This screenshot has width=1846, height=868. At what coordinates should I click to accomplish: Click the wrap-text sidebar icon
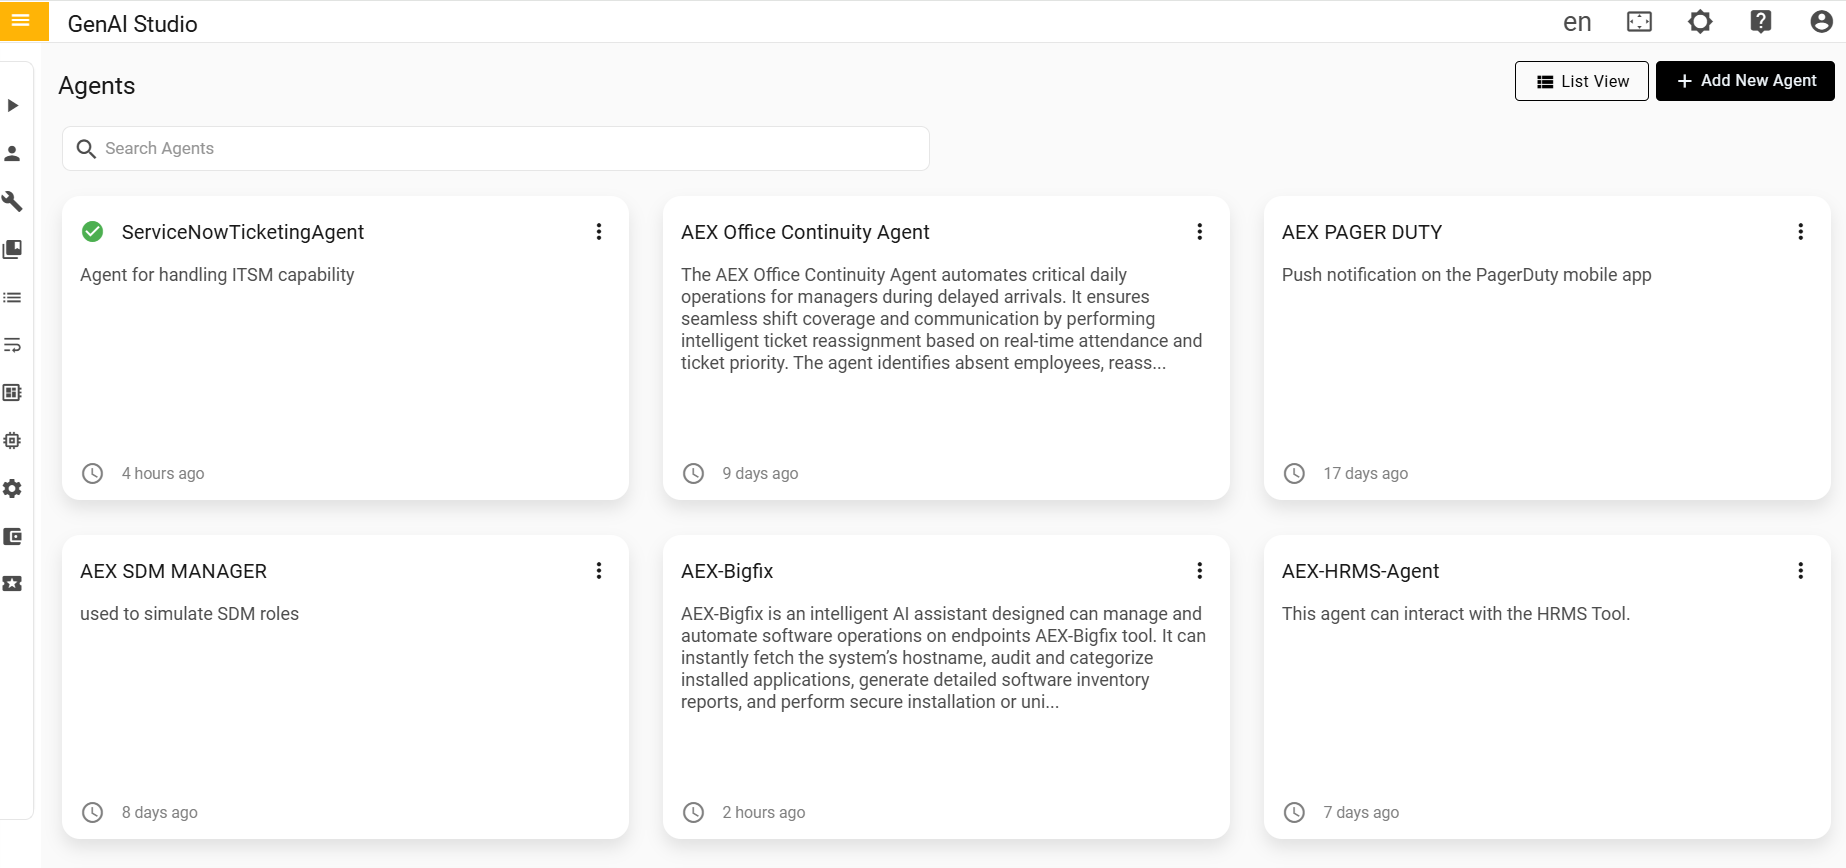(13, 345)
